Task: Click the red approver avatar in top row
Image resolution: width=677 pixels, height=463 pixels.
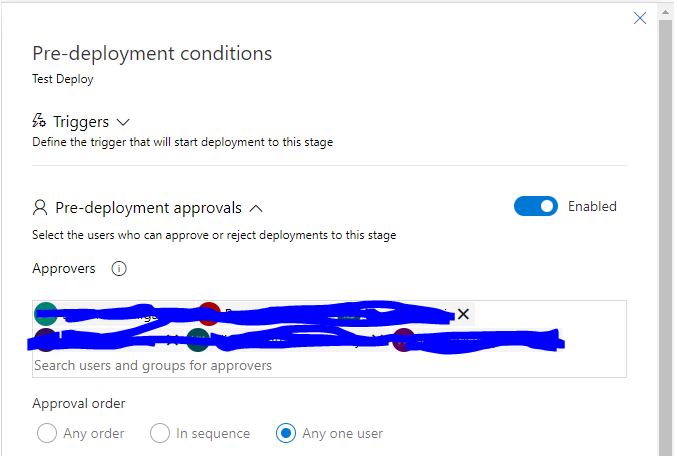Action: click(x=209, y=313)
